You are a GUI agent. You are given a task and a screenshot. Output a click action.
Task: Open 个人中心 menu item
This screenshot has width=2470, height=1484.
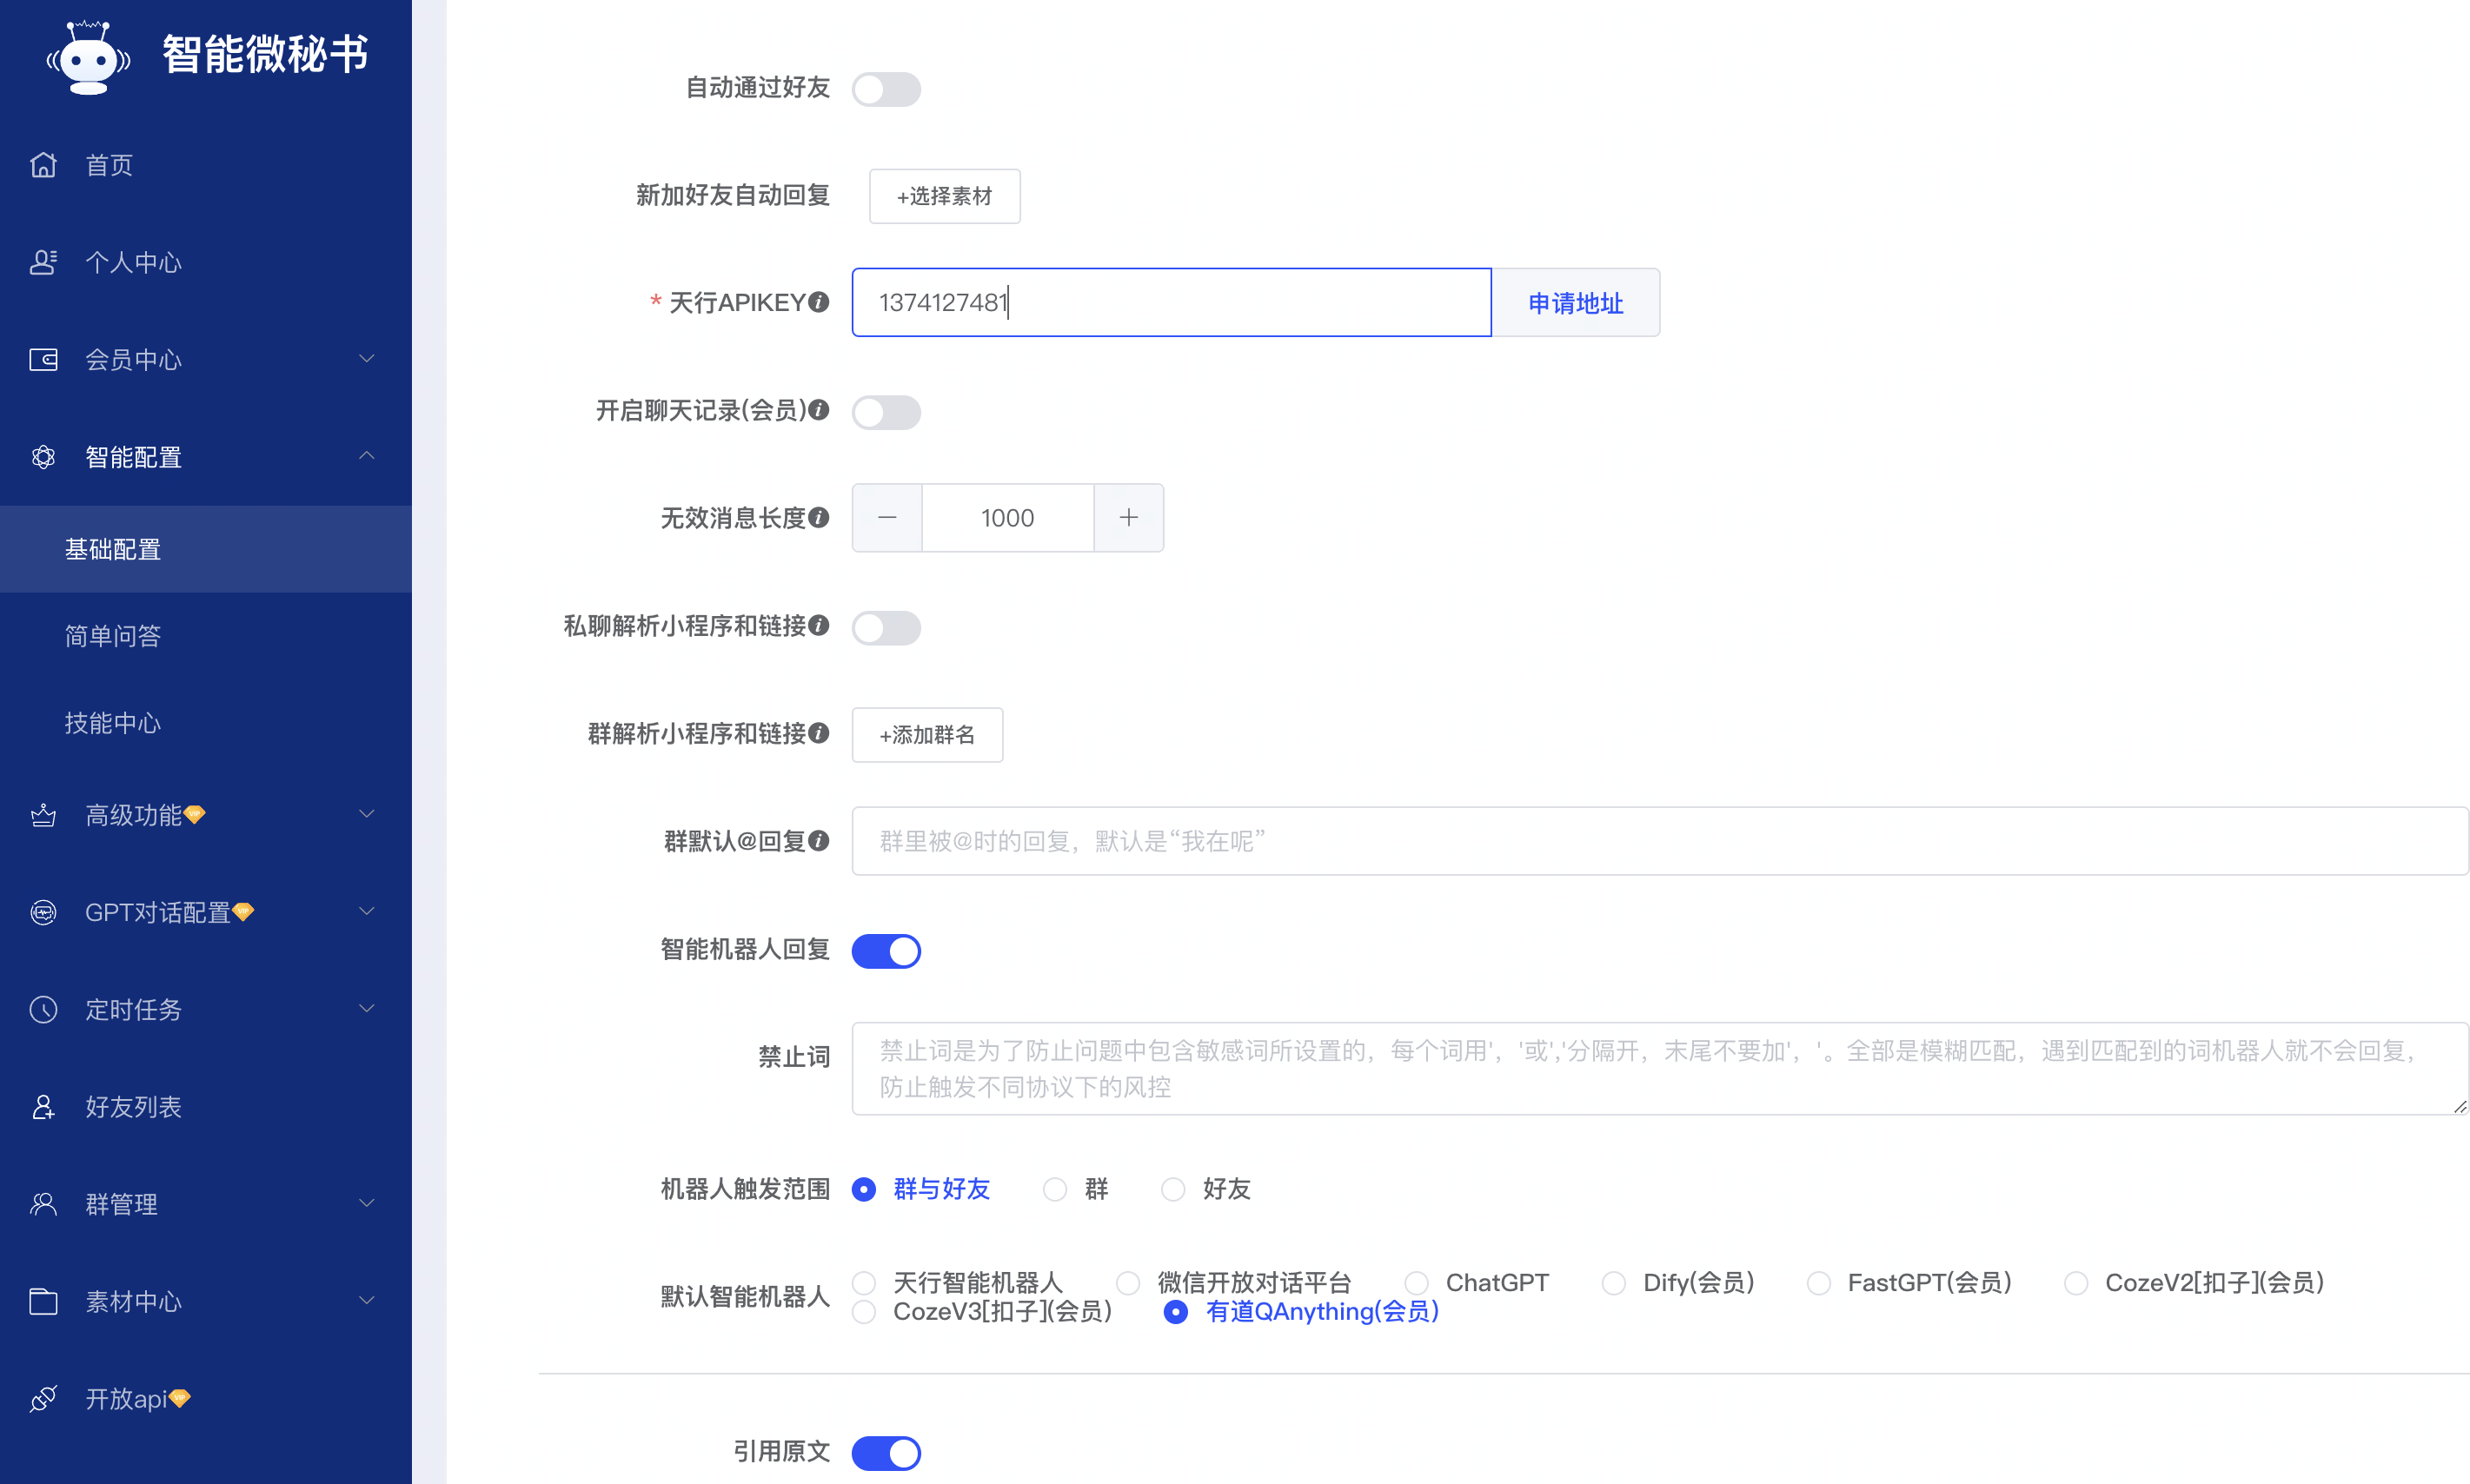(206, 262)
